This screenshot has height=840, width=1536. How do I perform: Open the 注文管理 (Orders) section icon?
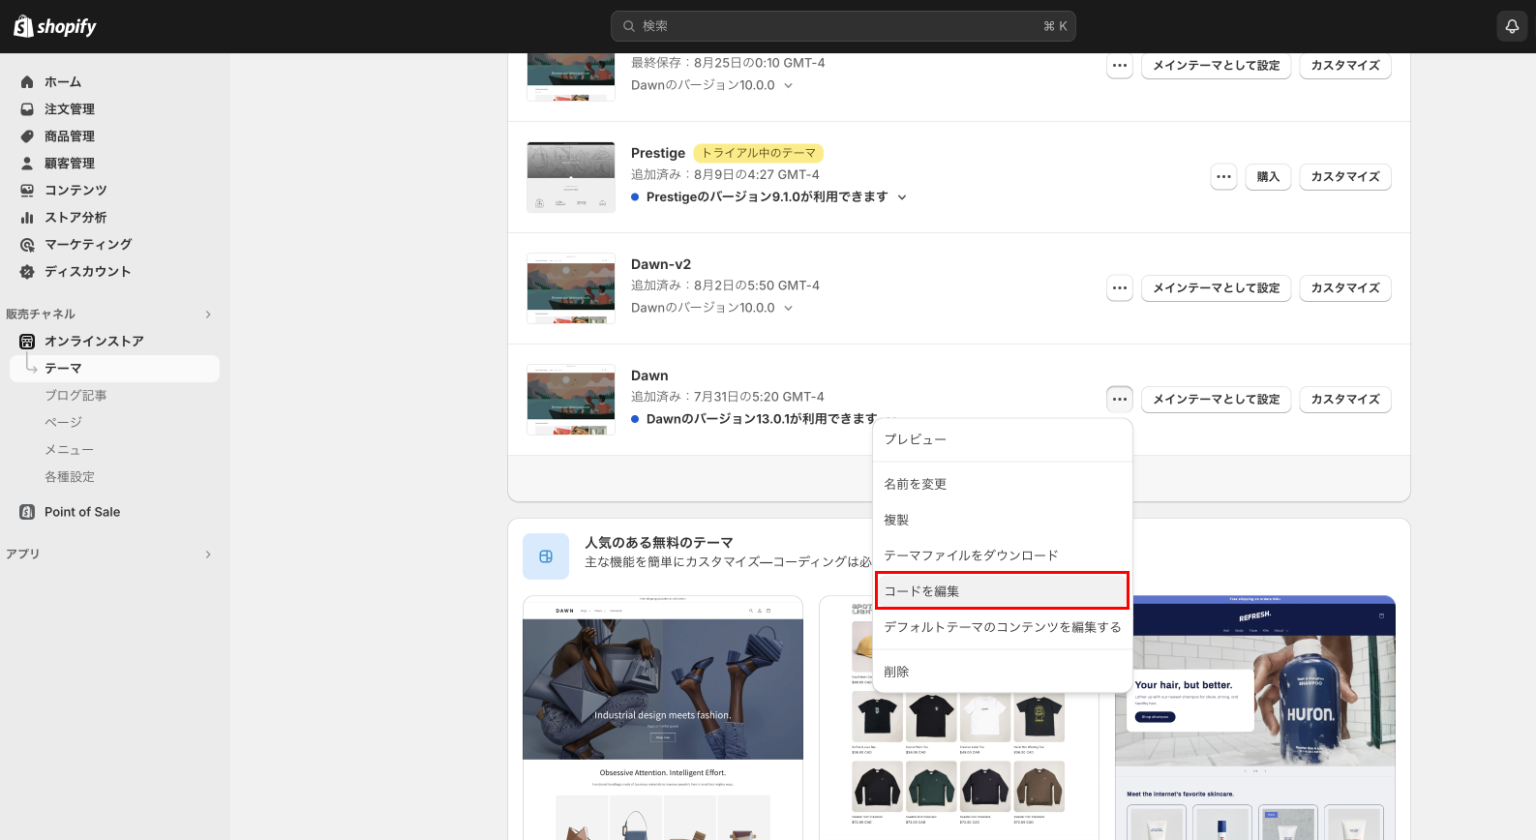27,109
